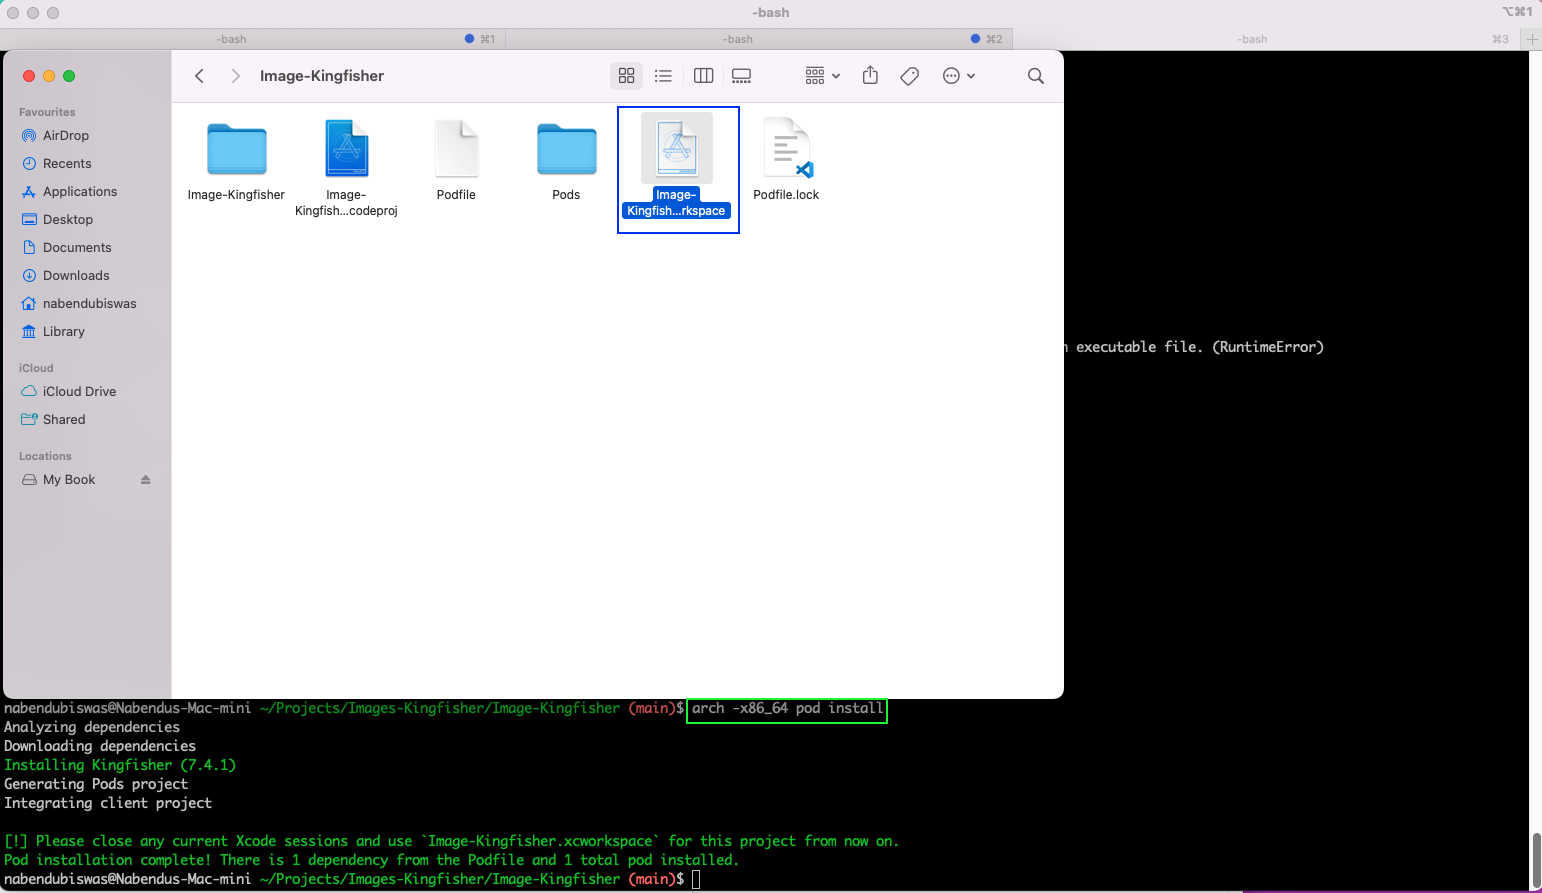
Task: Click the Finder search magnifier icon
Action: [1036, 76]
